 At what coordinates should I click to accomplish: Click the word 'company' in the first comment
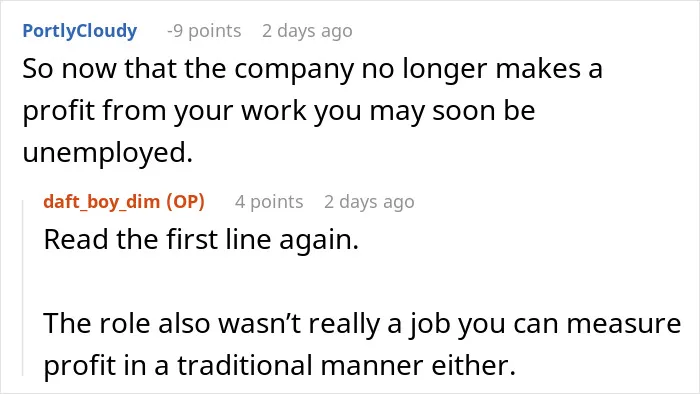294,71
